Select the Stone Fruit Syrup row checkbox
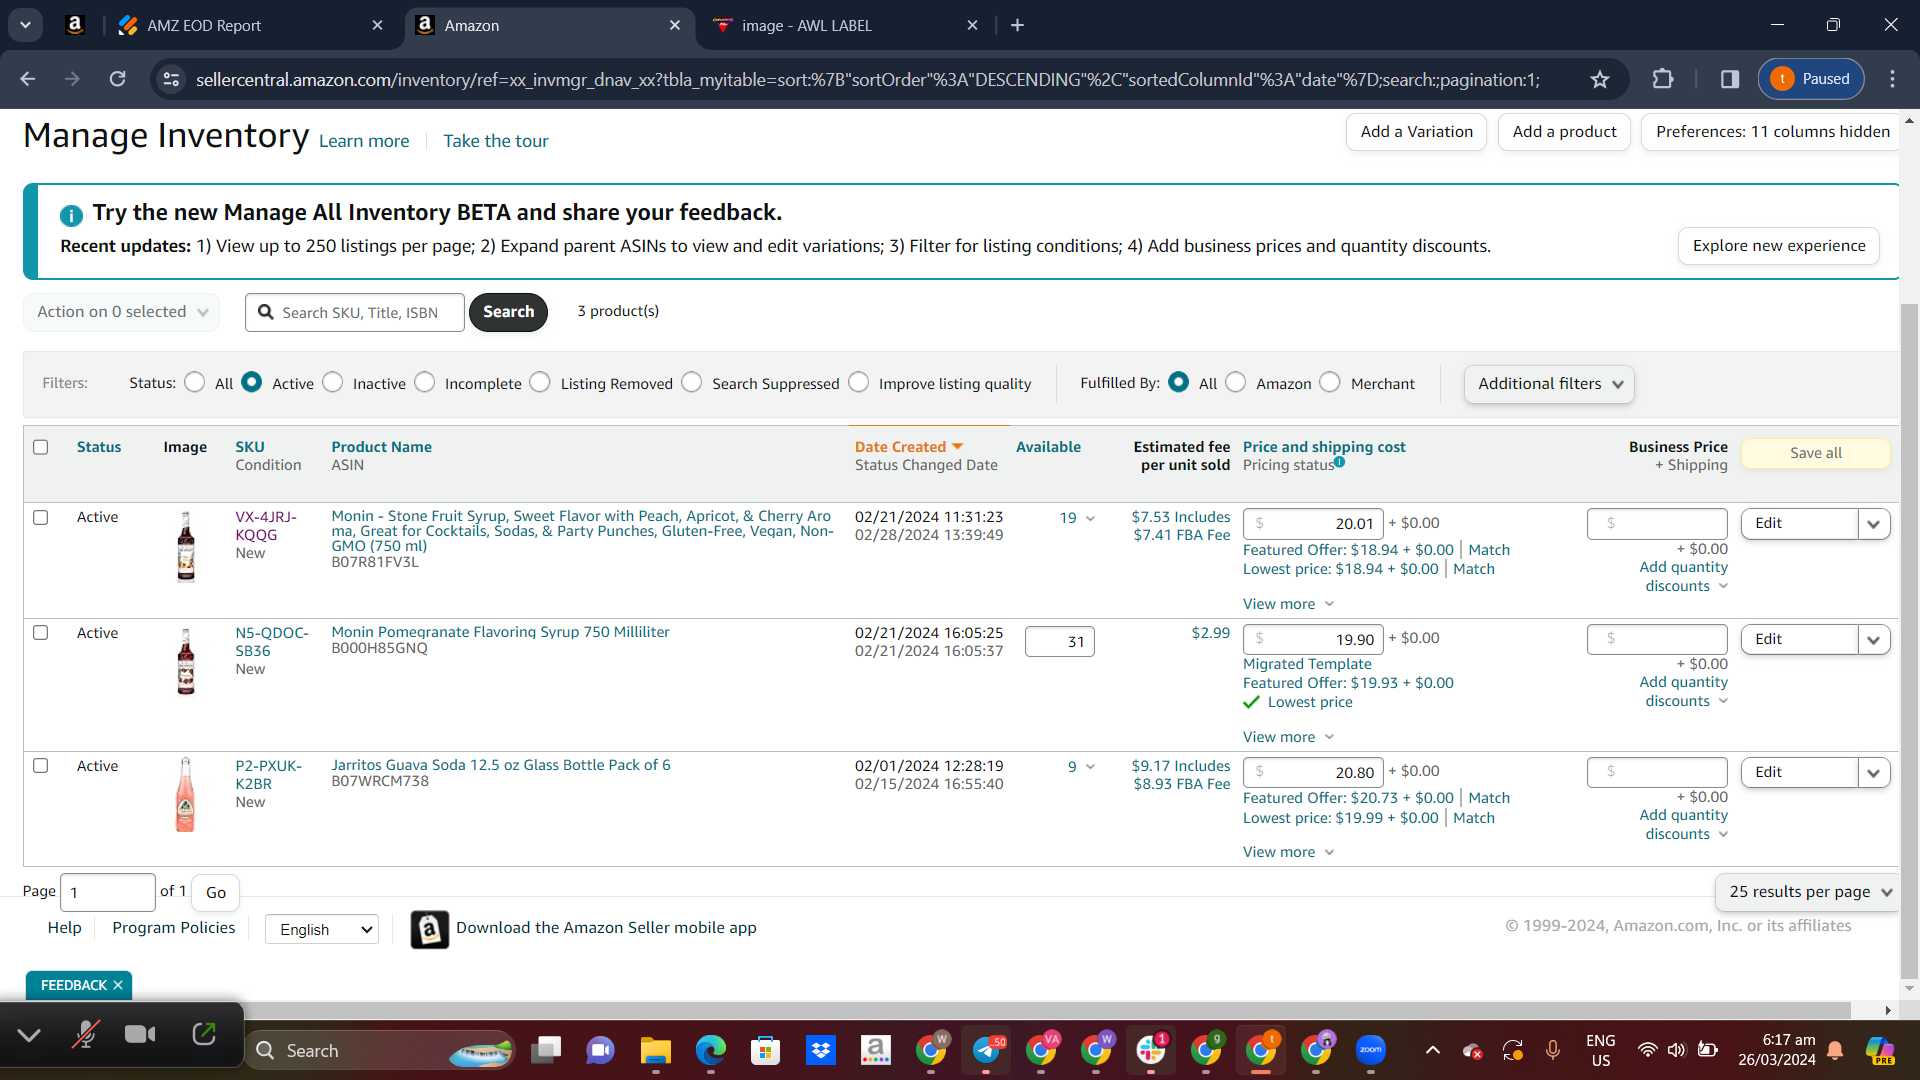Viewport: 1920px width, 1080px height. click(41, 517)
